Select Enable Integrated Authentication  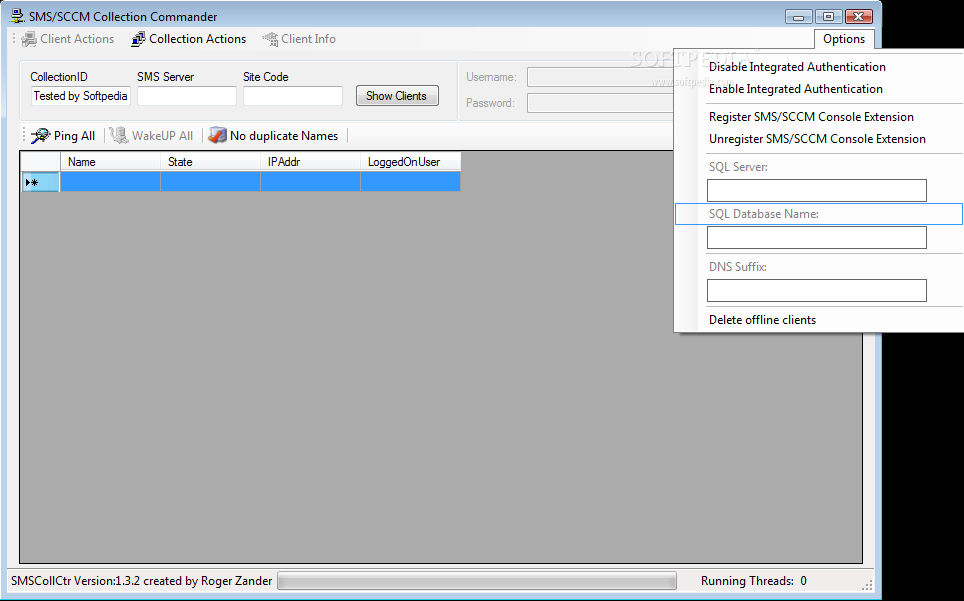[x=796, y=89]
